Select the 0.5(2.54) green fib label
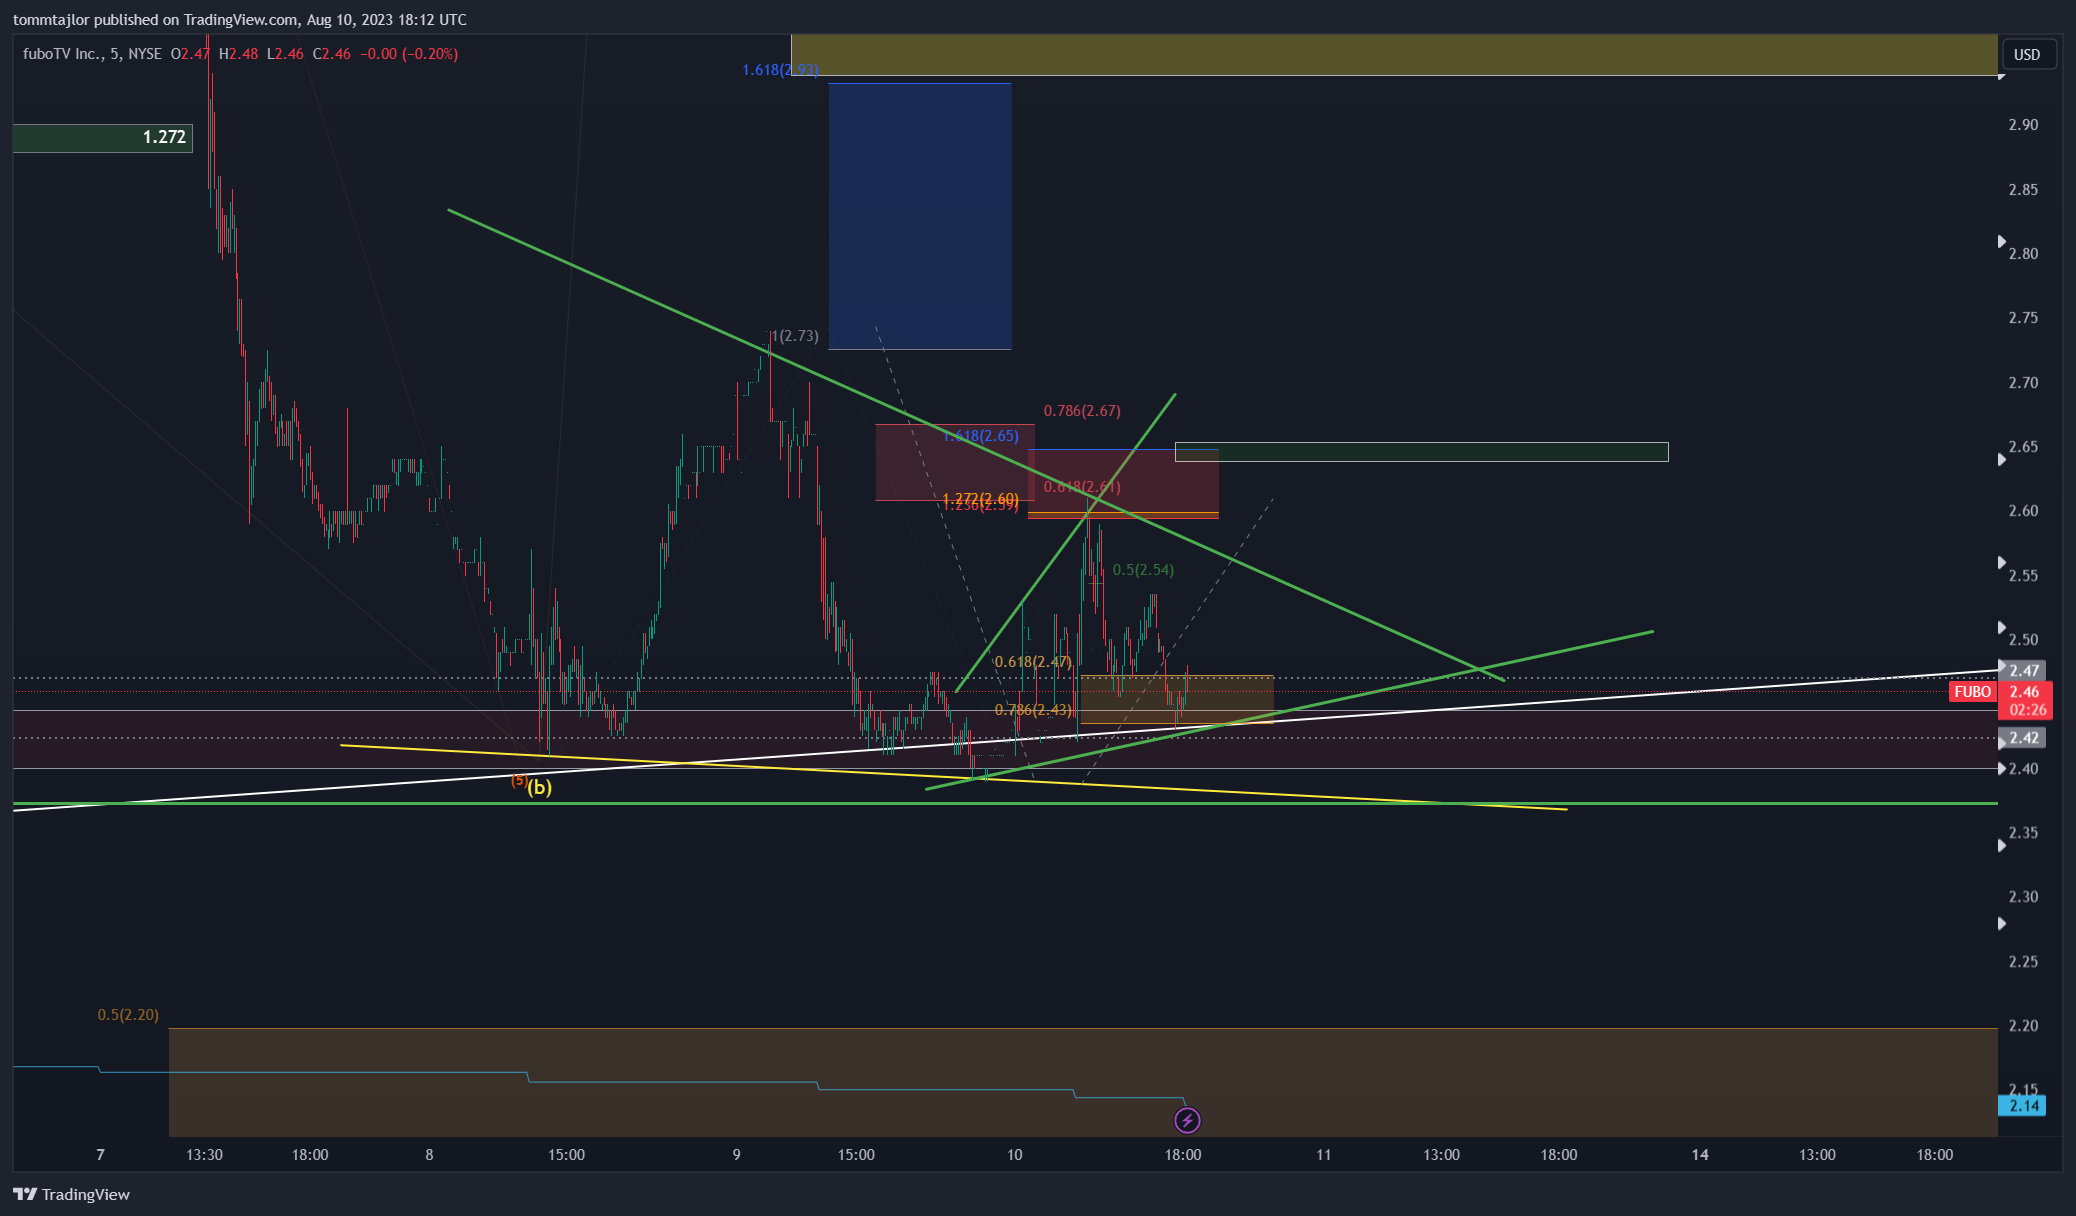The image size is (2076, 1216). [1143, 570]
